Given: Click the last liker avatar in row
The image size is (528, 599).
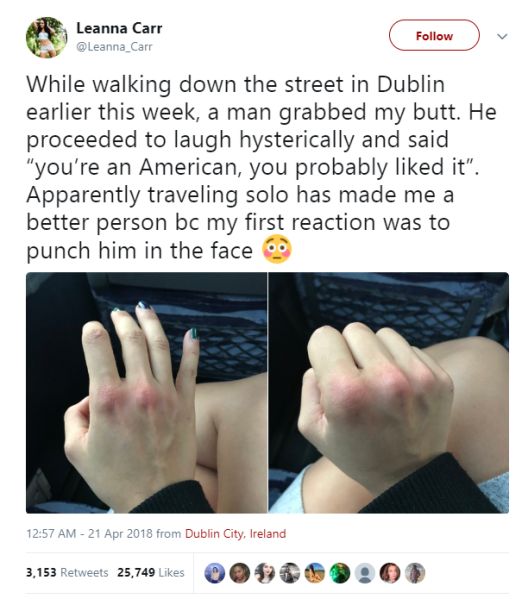Looking at the screenshot, I should [415, 573].
